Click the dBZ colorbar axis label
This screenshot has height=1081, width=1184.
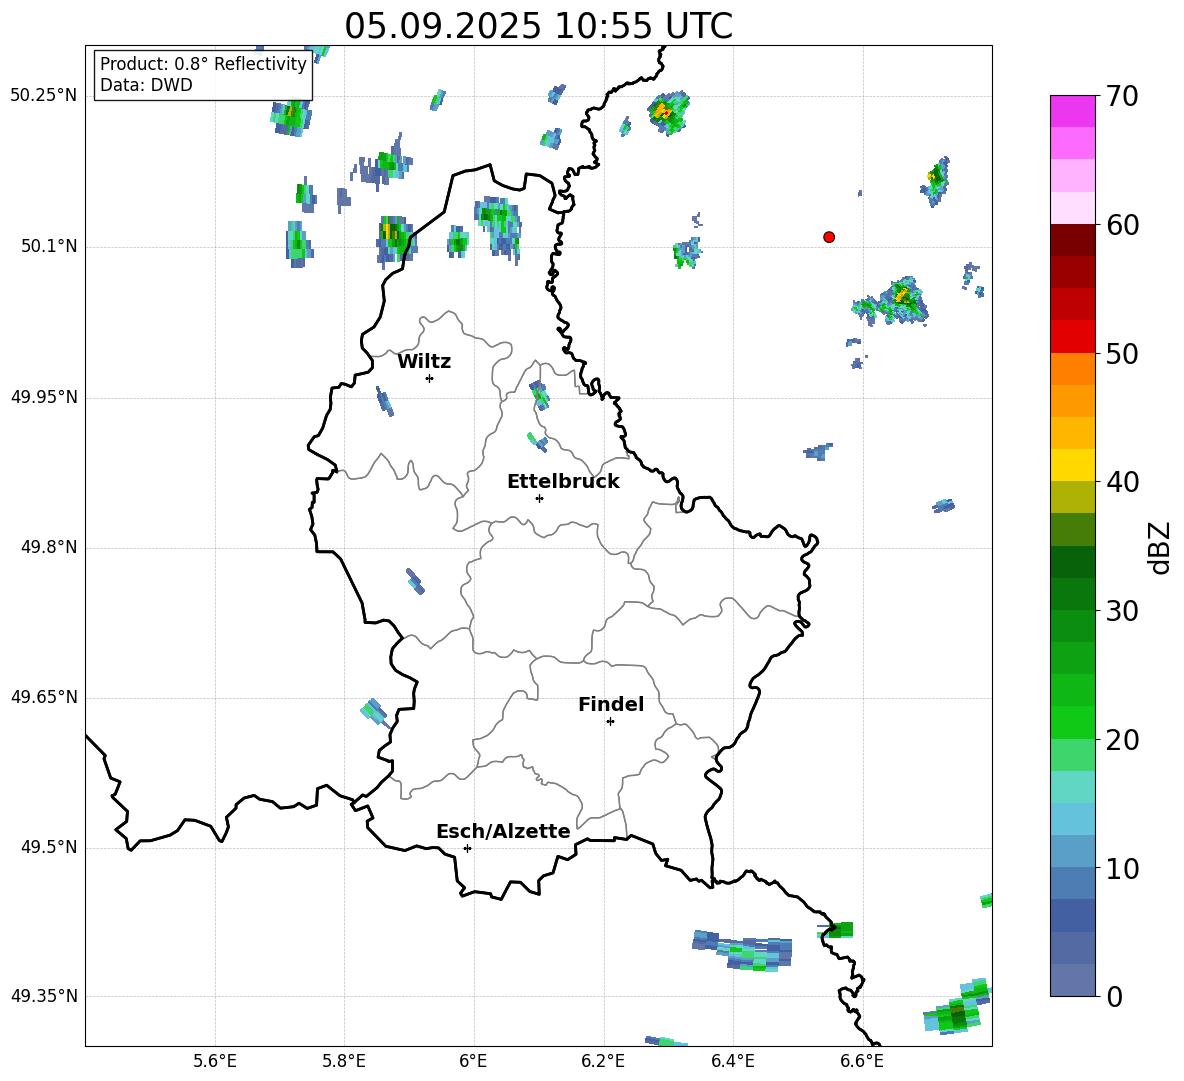click(1160, 547)
